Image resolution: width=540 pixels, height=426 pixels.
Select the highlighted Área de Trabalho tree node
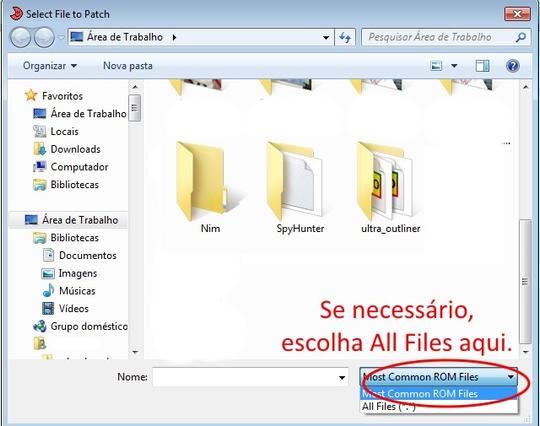click(80, 220)
